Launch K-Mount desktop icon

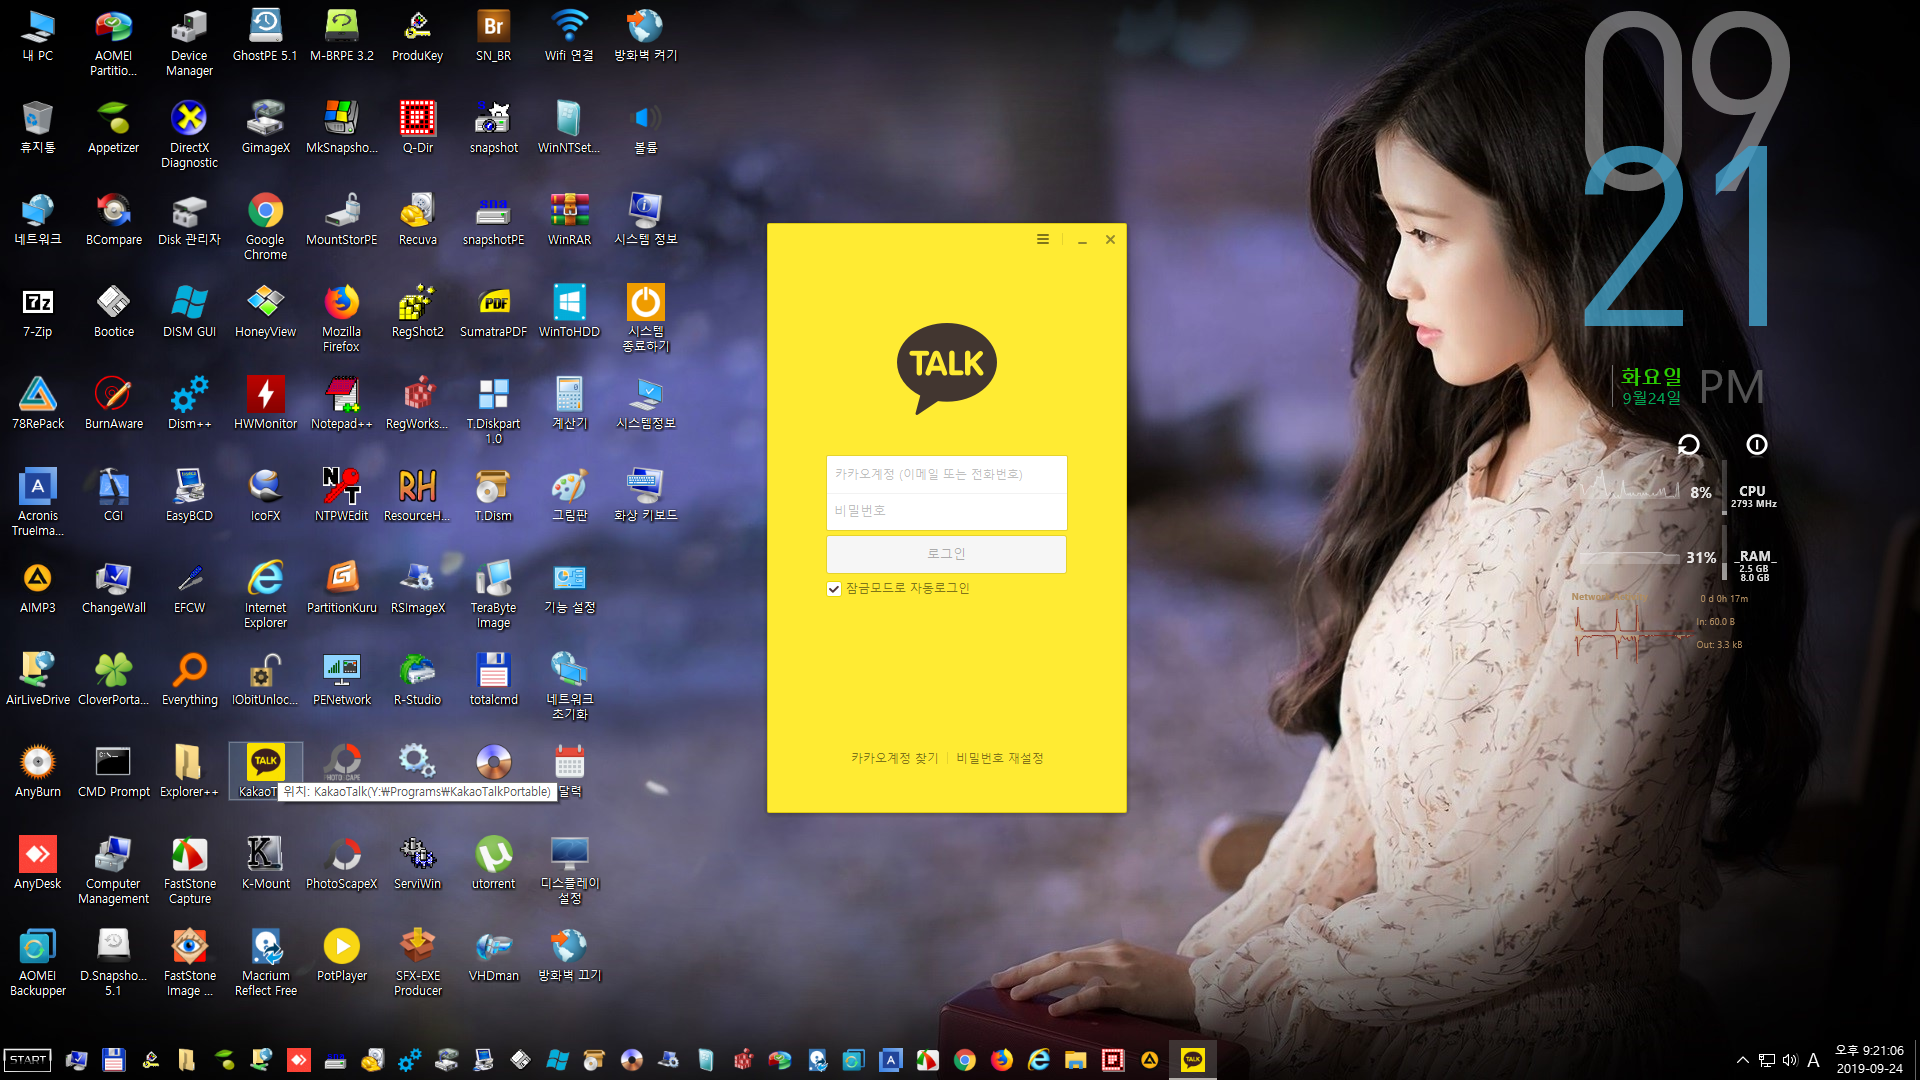(x=265, y=863)
